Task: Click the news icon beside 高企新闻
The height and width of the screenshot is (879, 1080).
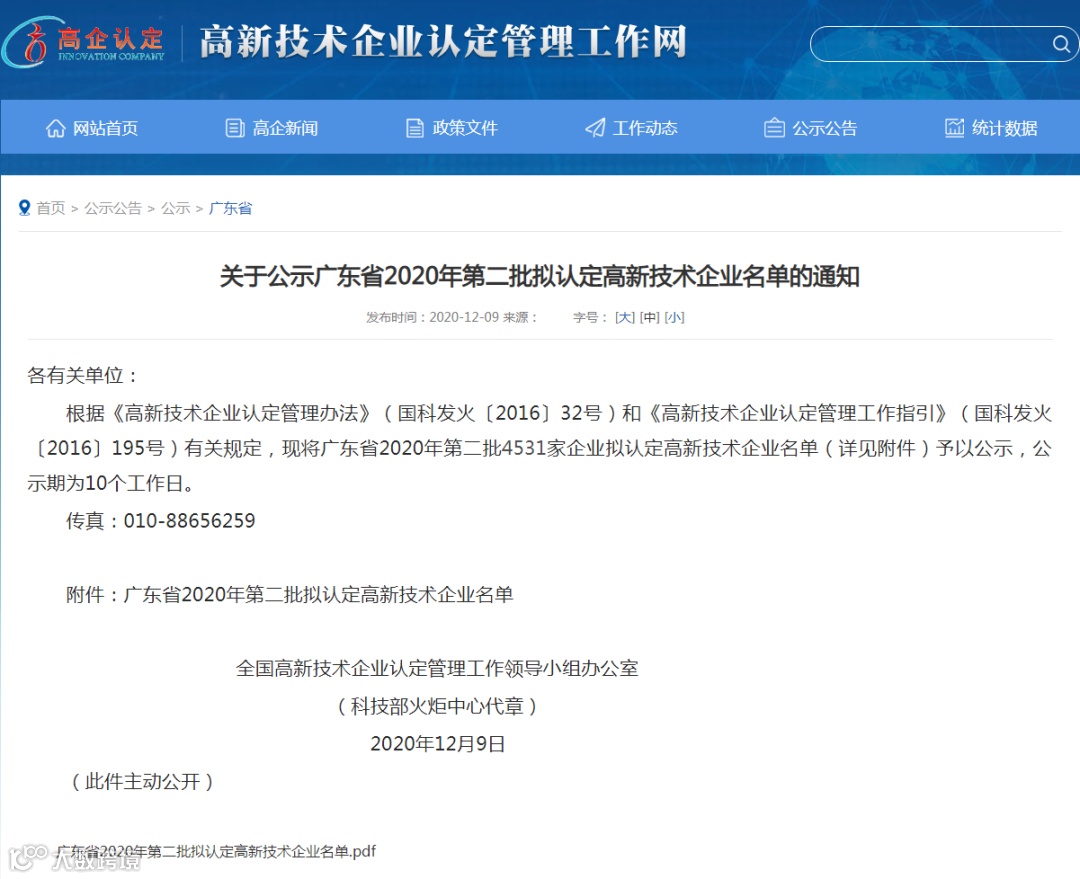Action: 235,128
